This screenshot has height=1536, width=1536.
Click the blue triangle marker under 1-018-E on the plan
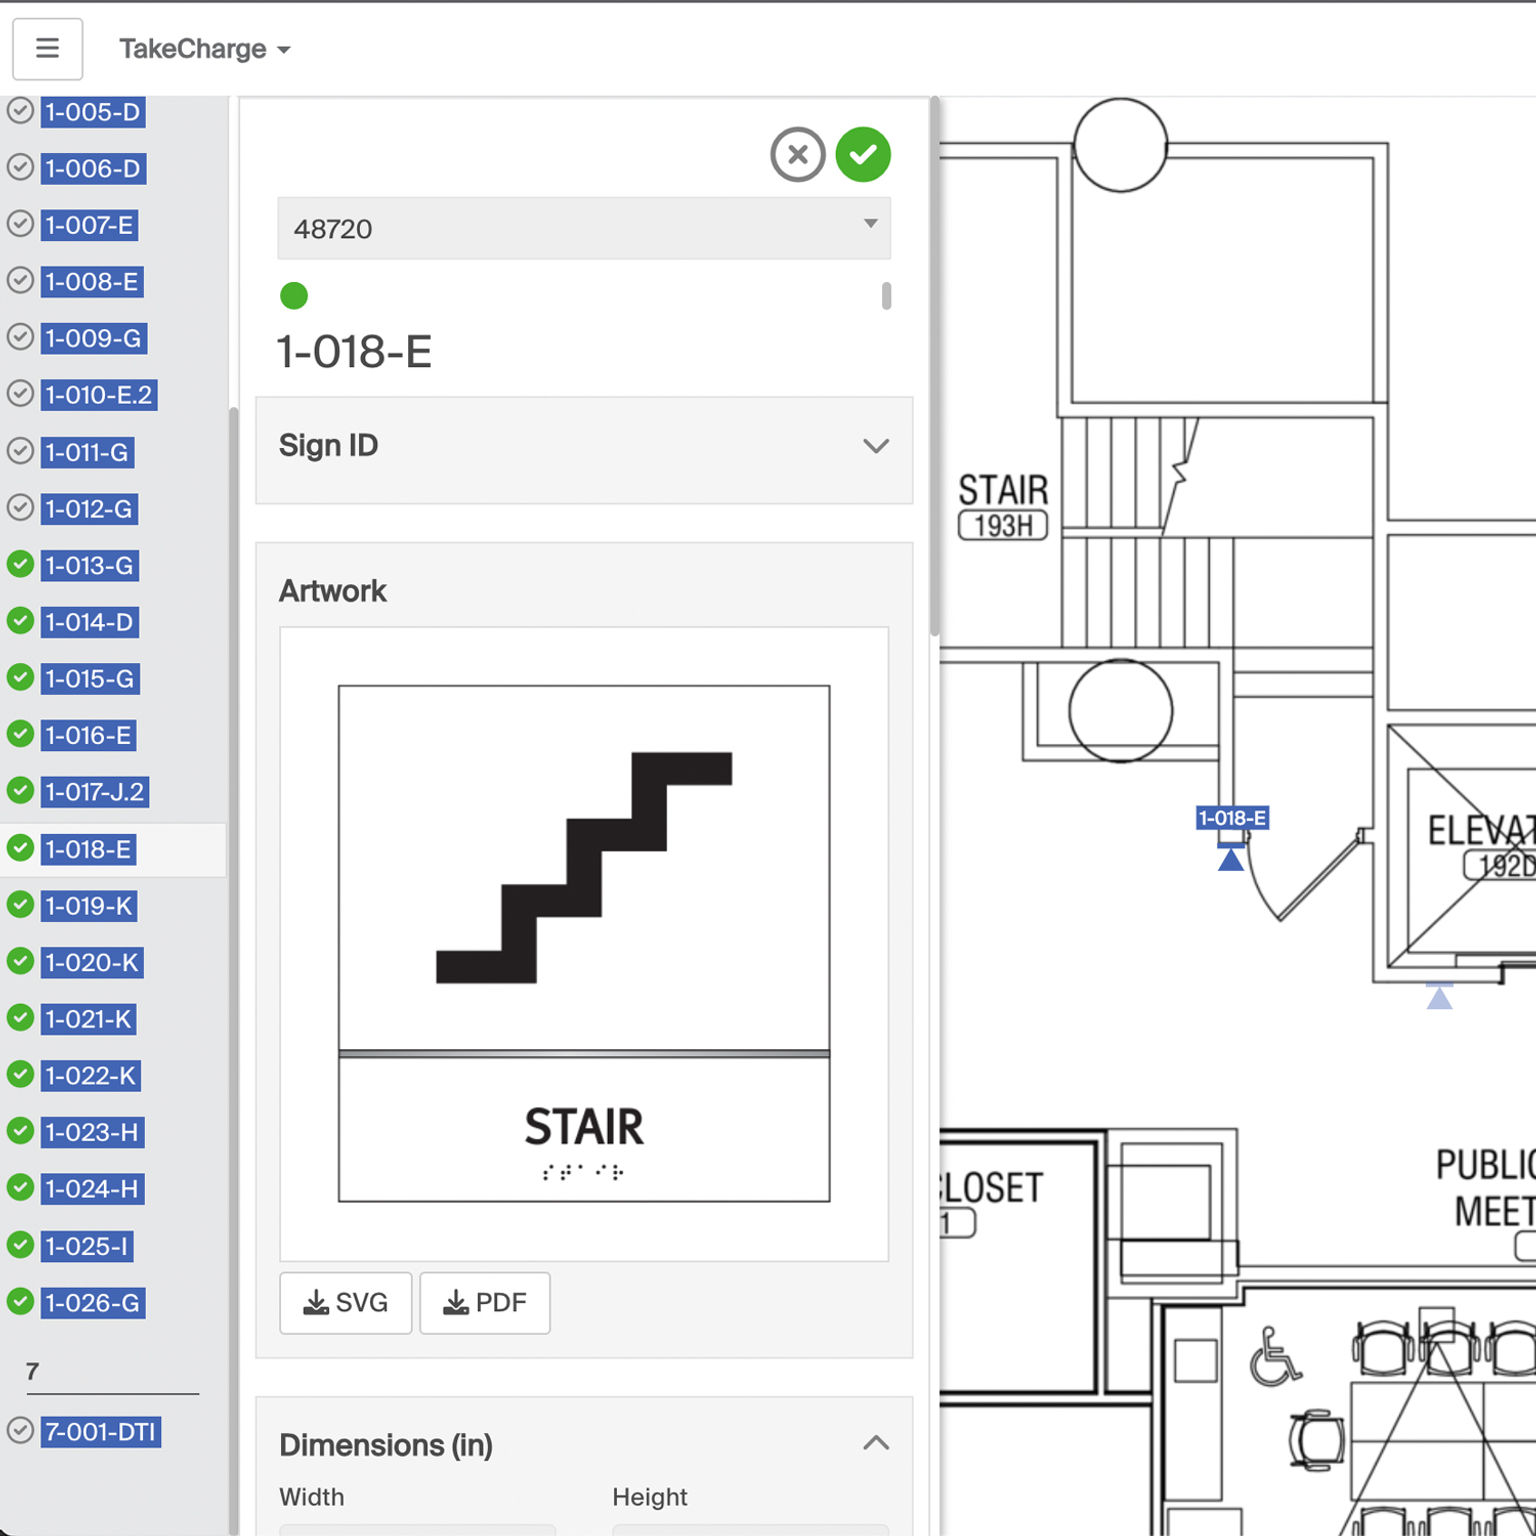coord(1231,859)
